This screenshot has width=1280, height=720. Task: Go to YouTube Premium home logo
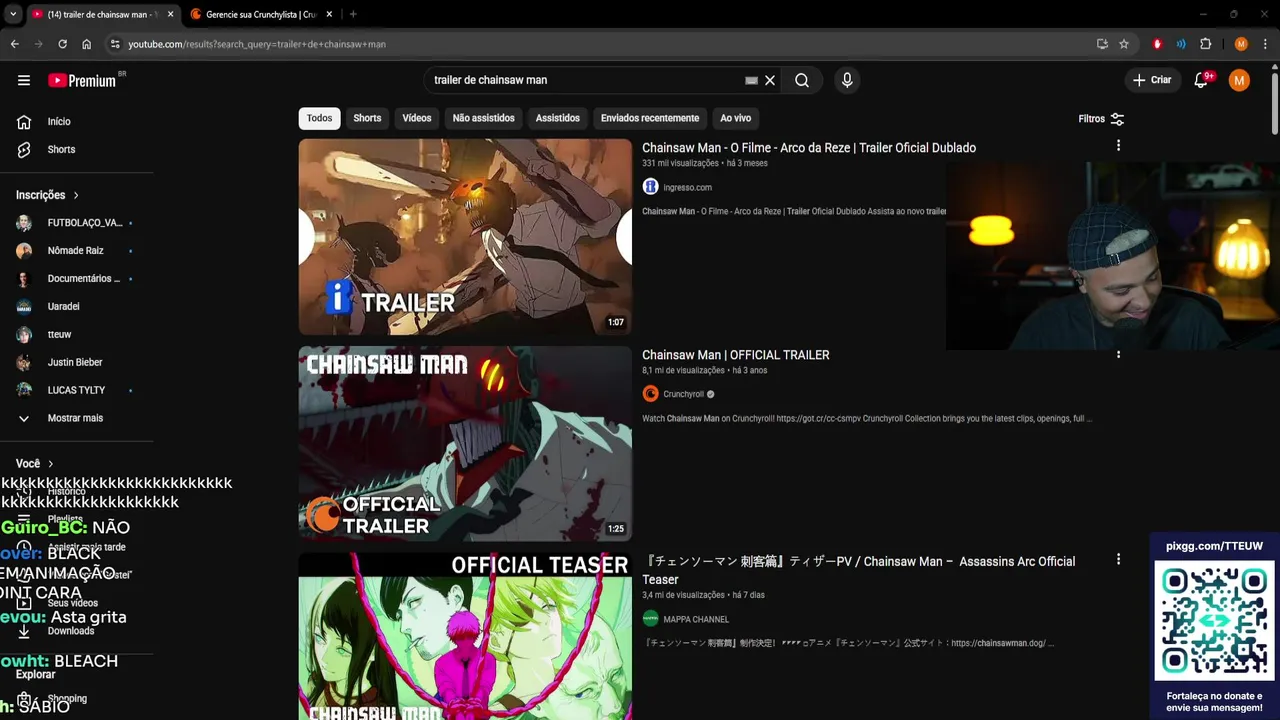pos(84,80)
